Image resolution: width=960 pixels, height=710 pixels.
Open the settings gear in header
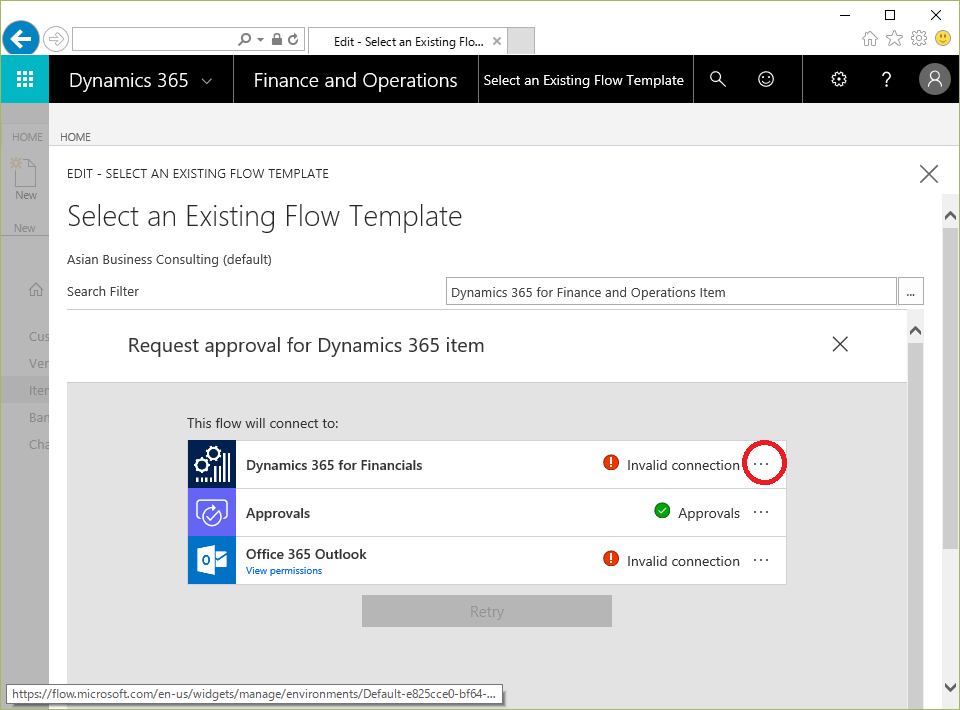839,80
